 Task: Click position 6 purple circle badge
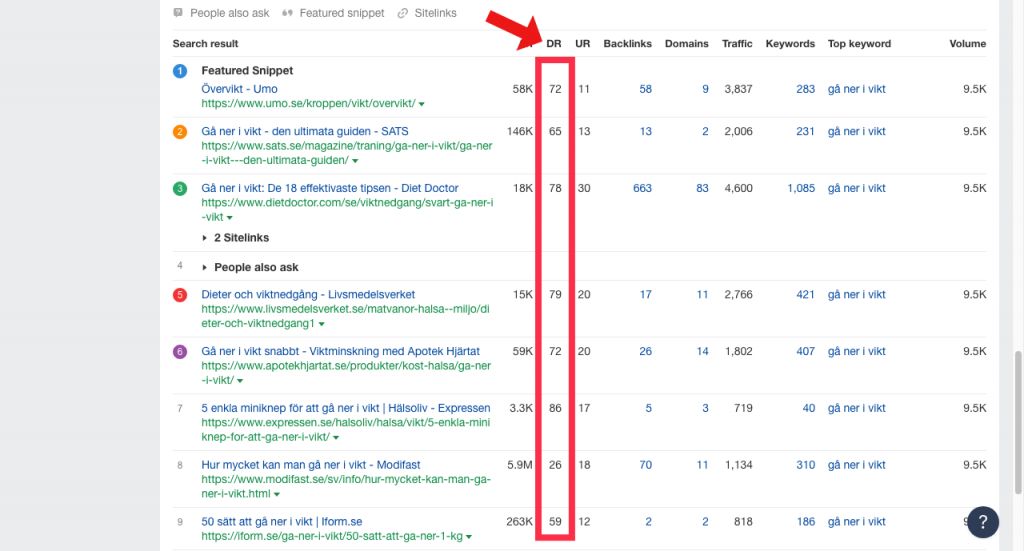click(180, 352)
